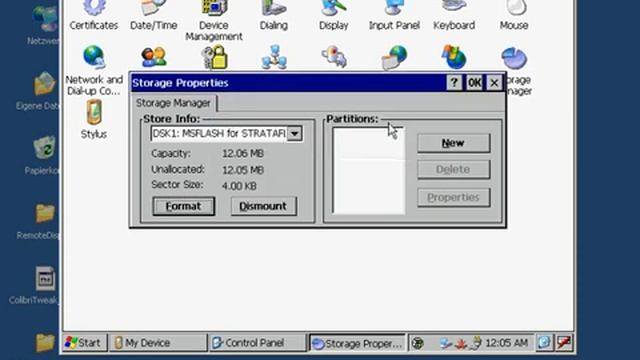
Task: Click the show desktop taskbar icon
Action: [544, 342]
